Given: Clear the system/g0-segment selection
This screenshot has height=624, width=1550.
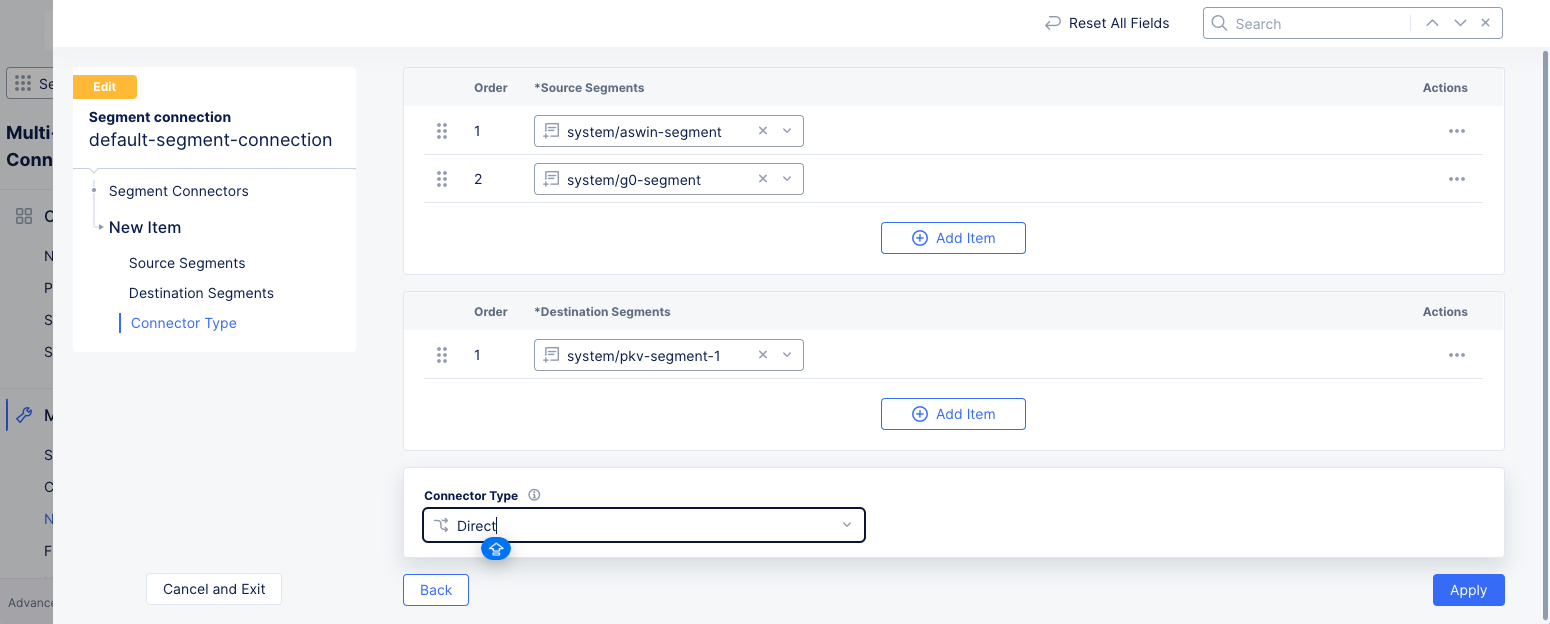Looking at the screenshot, I should 763,179.
